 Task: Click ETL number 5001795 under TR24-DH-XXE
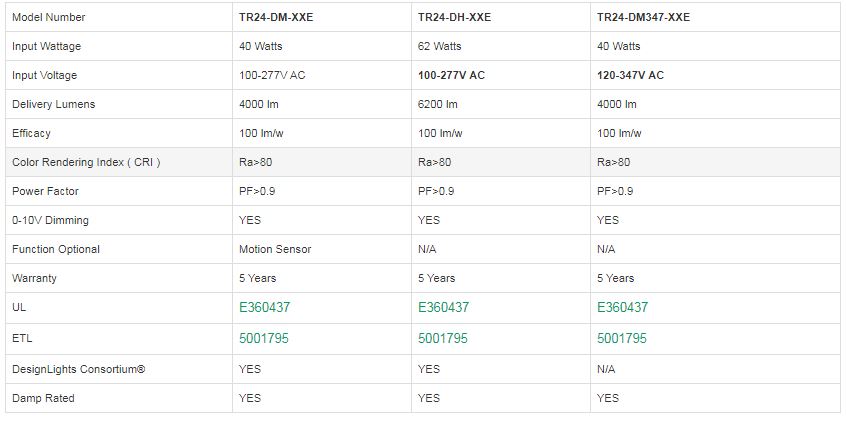point(443,339)
